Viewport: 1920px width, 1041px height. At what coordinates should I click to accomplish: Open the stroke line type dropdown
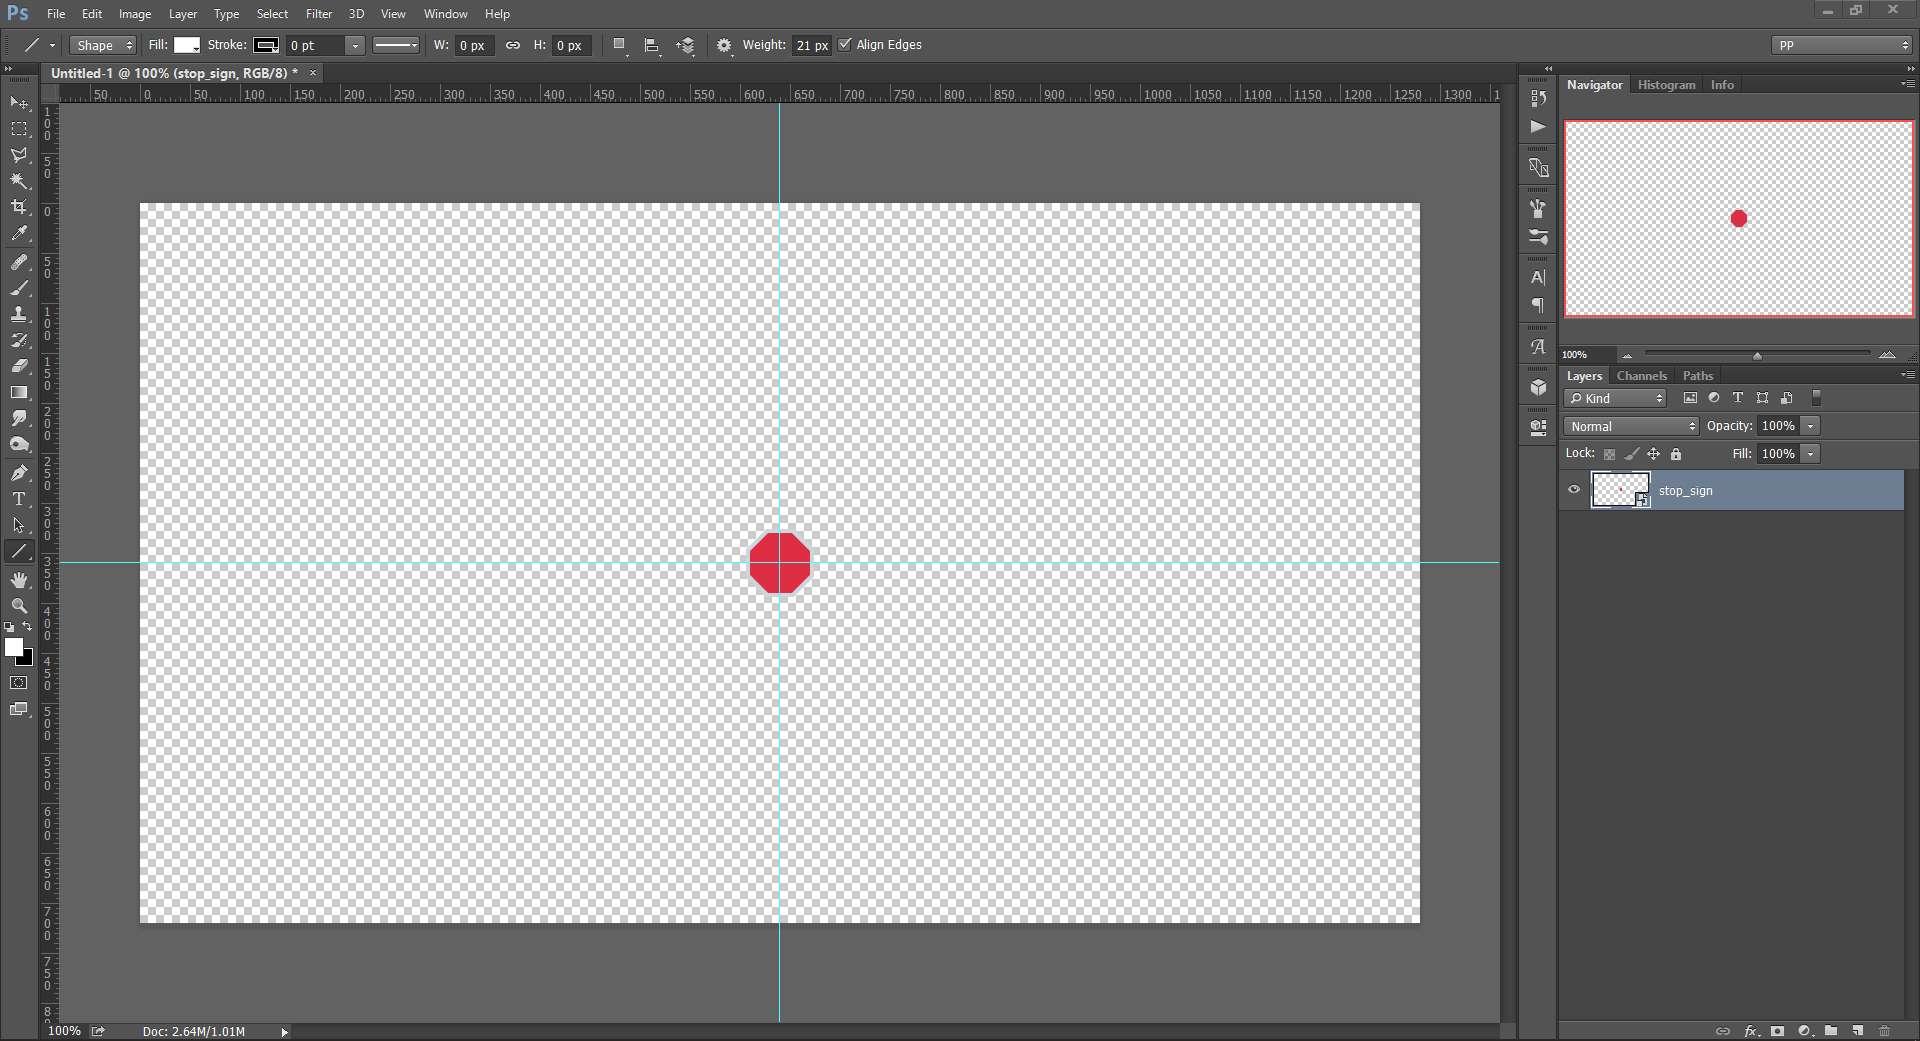396,45
